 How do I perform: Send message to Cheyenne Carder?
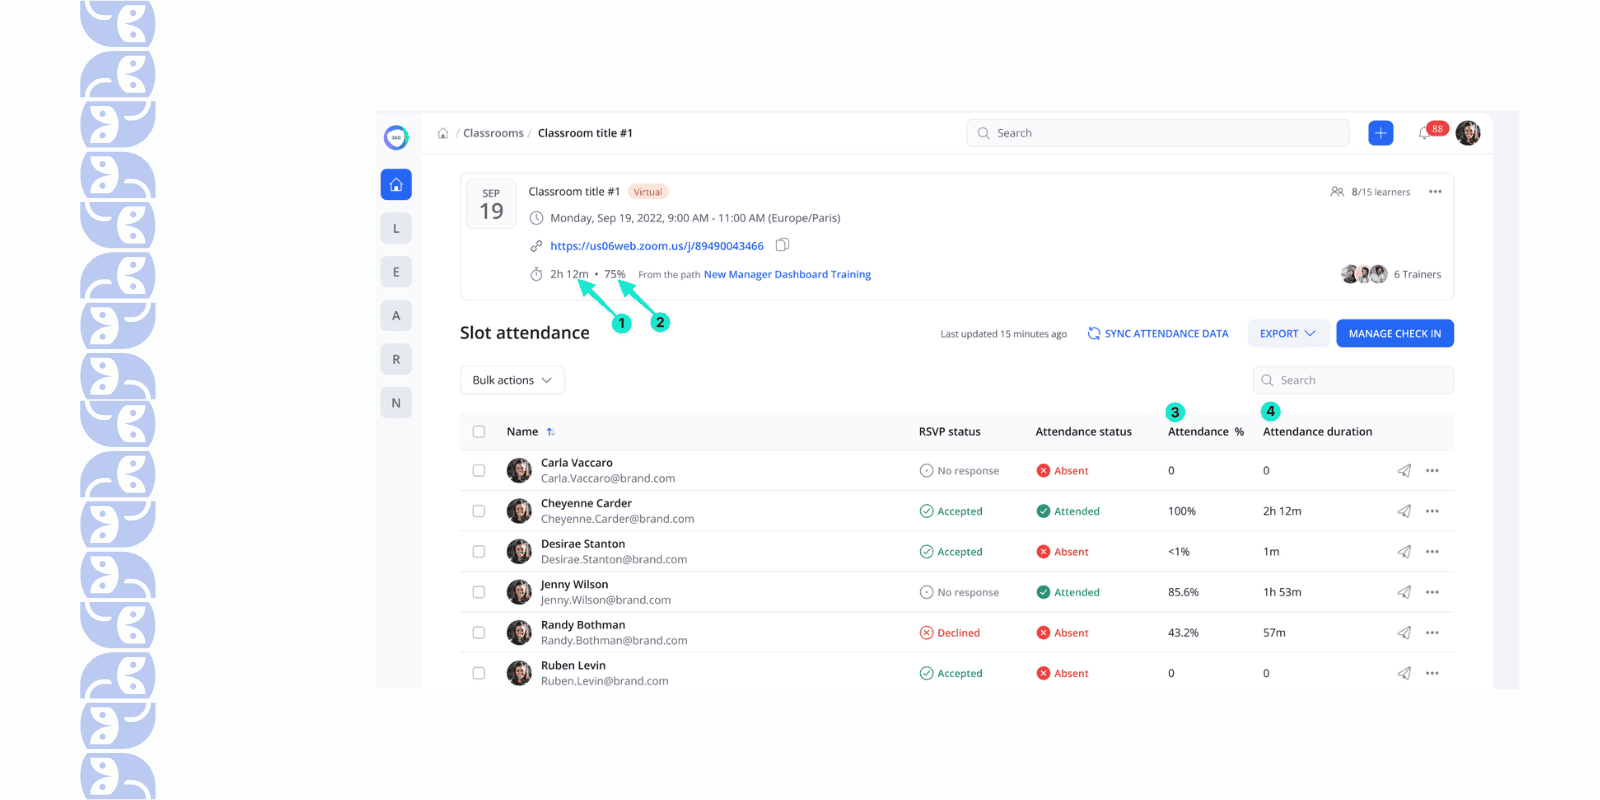(x=1404, y=511)
